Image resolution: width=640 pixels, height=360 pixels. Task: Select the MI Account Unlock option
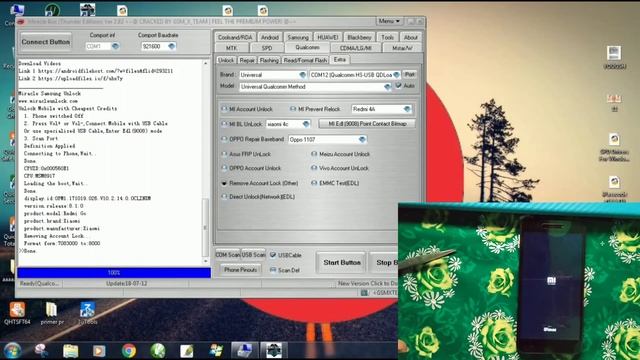[247, 109]
